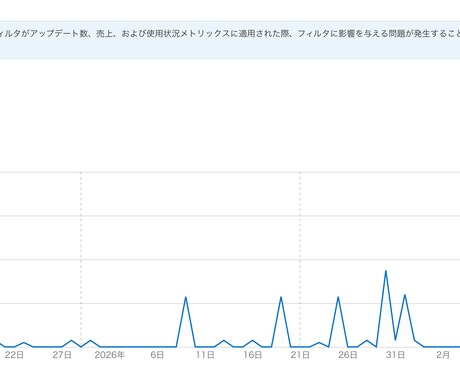Click the tallest chart peak near 31日
Screen dimensions: 460x380
coord(386,271)
